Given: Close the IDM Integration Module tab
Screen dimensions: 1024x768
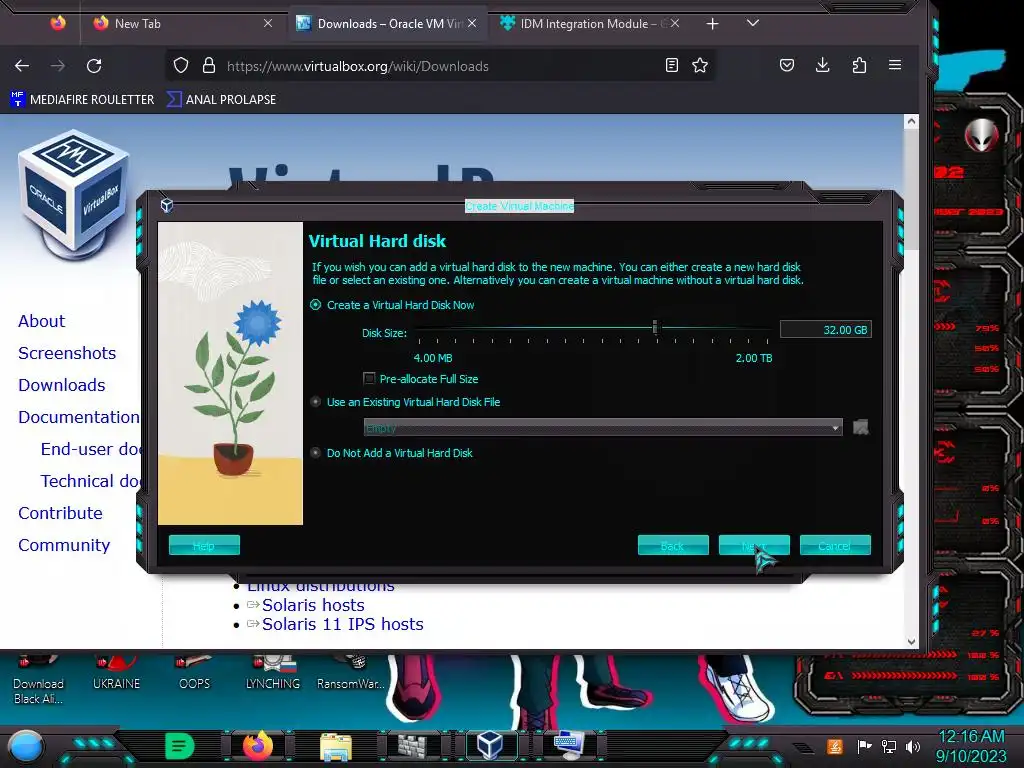Looking at the screenshot, I should 675,24.
